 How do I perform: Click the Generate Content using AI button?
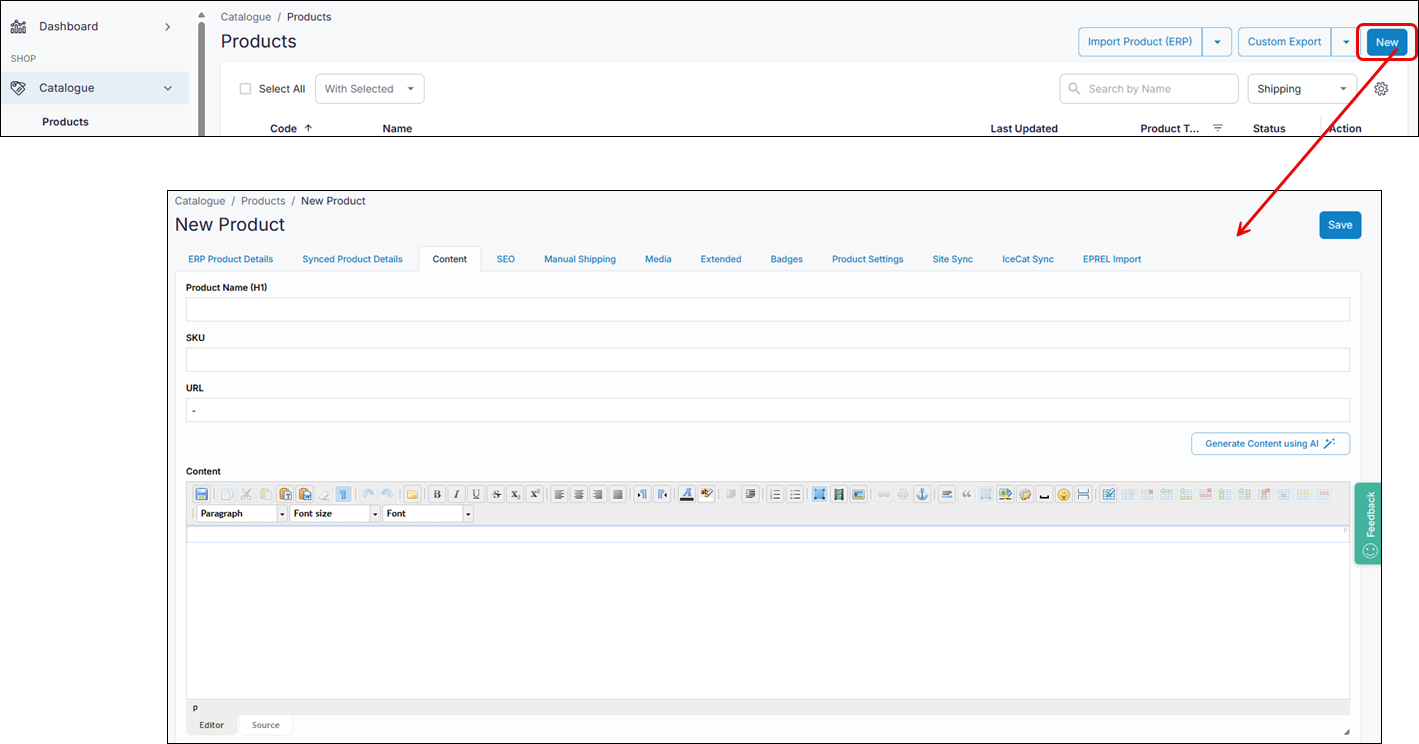click(x=1270, y=444)
